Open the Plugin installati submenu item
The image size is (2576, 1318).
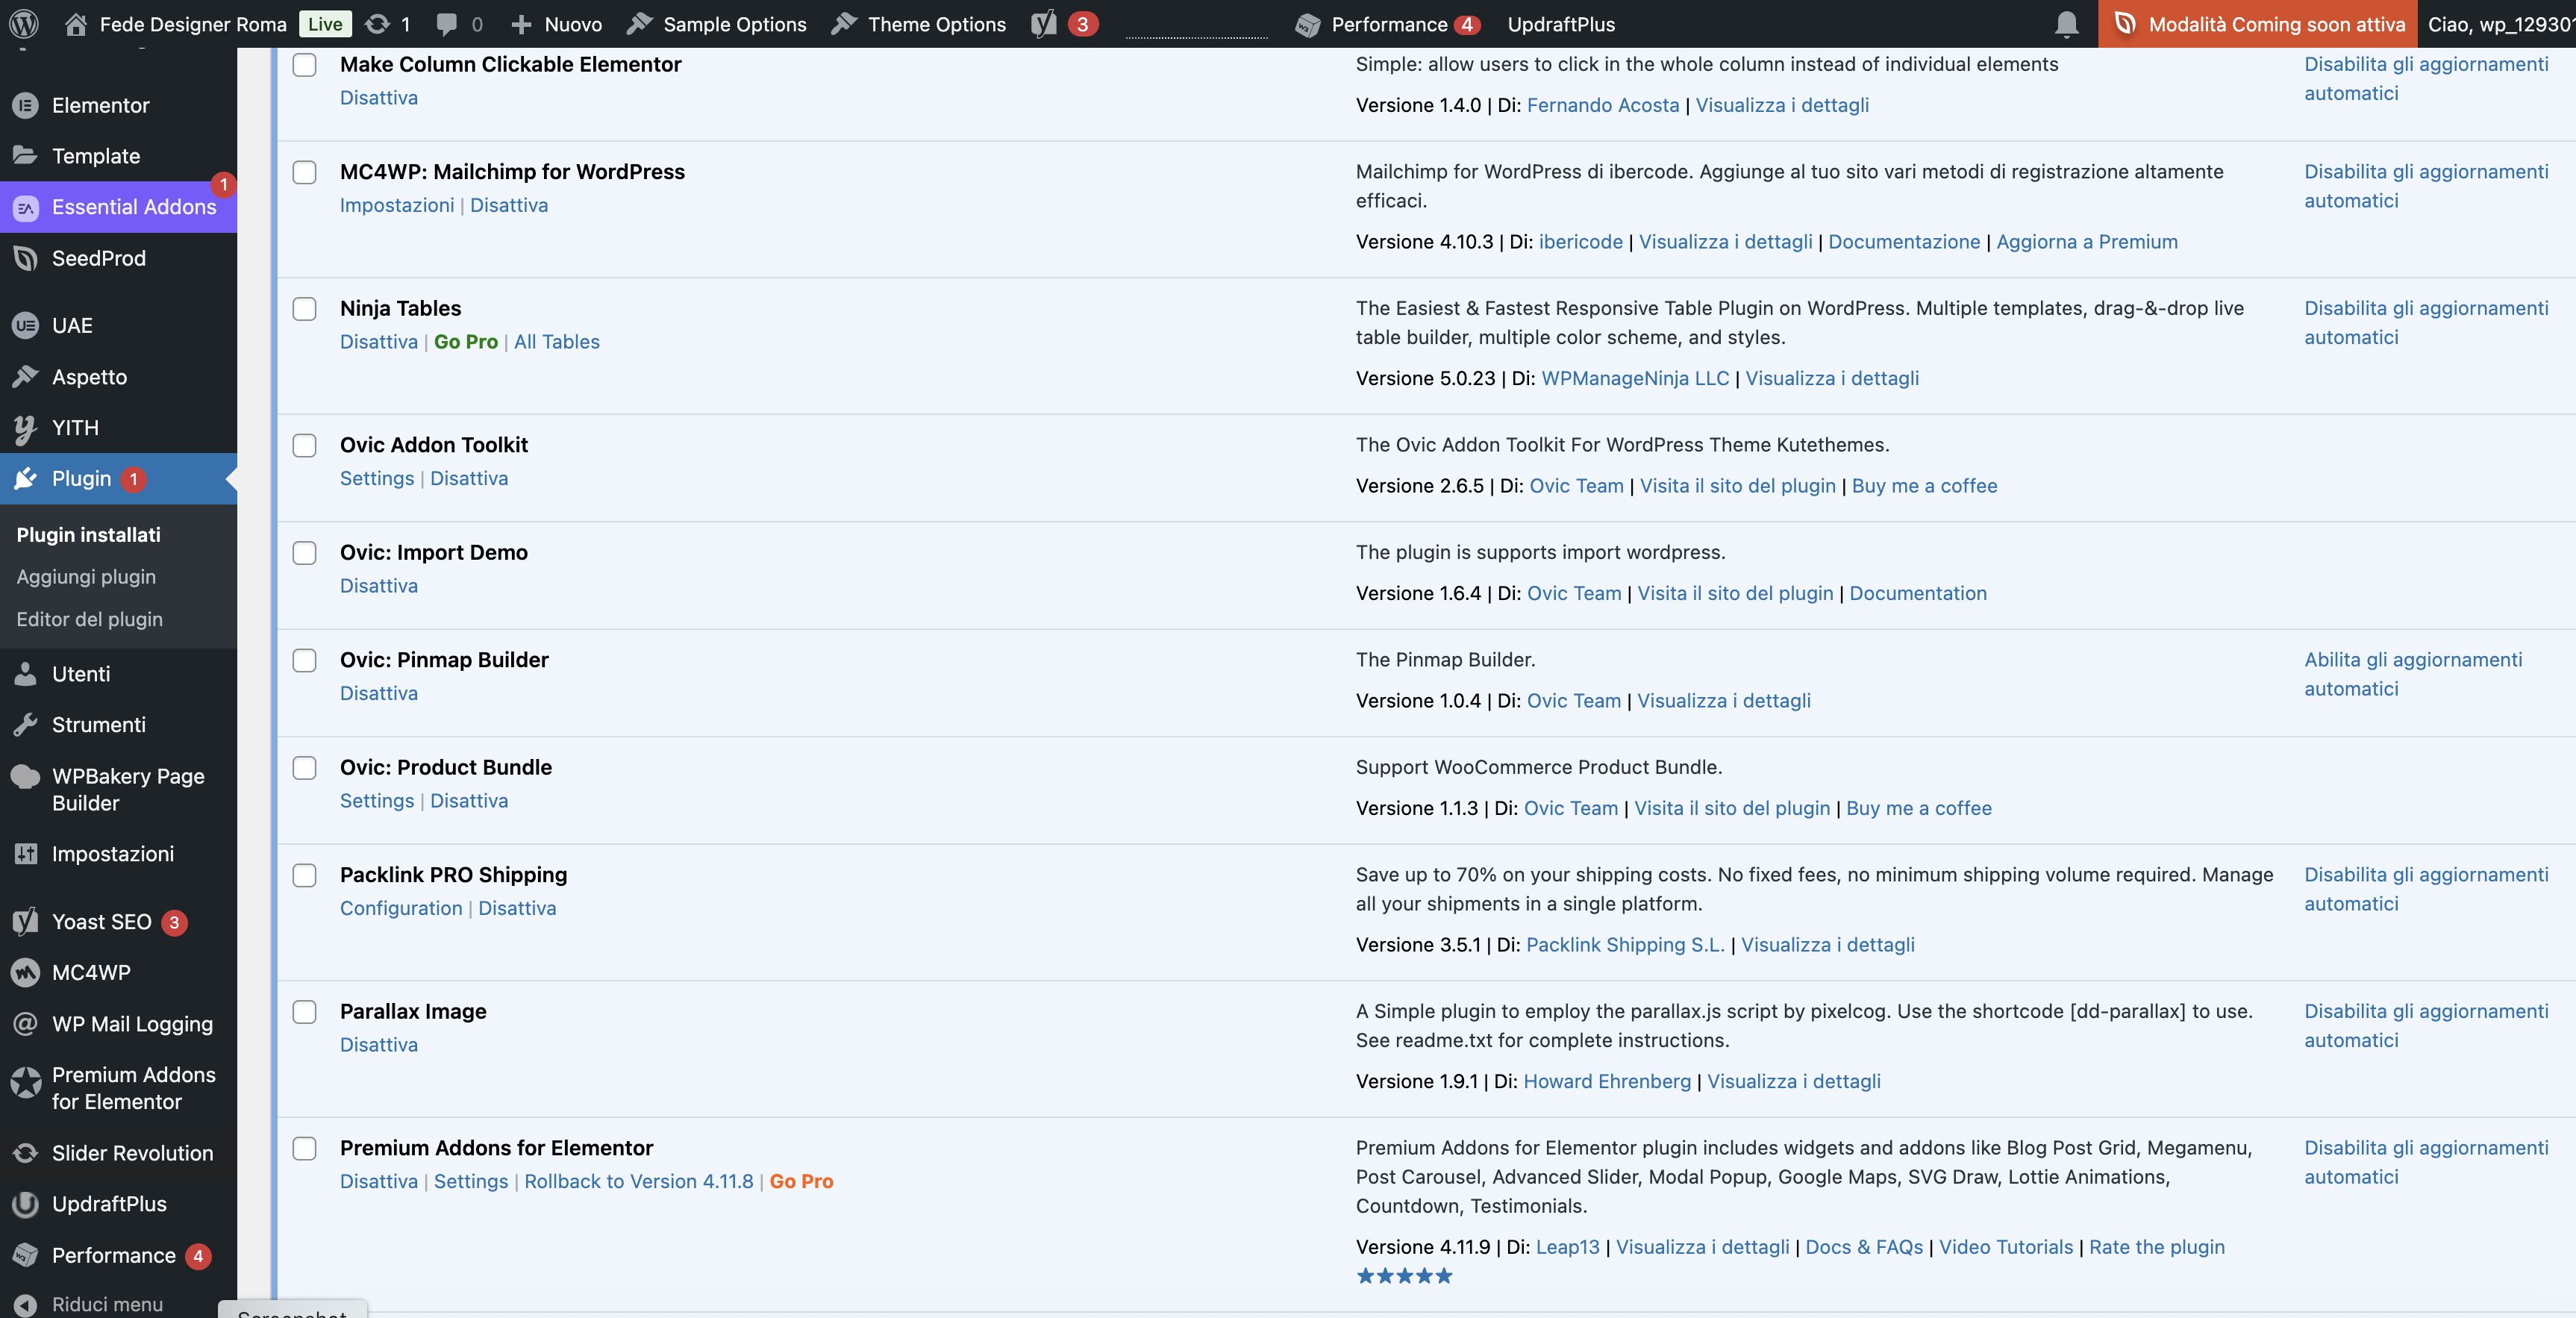[88, 535]
